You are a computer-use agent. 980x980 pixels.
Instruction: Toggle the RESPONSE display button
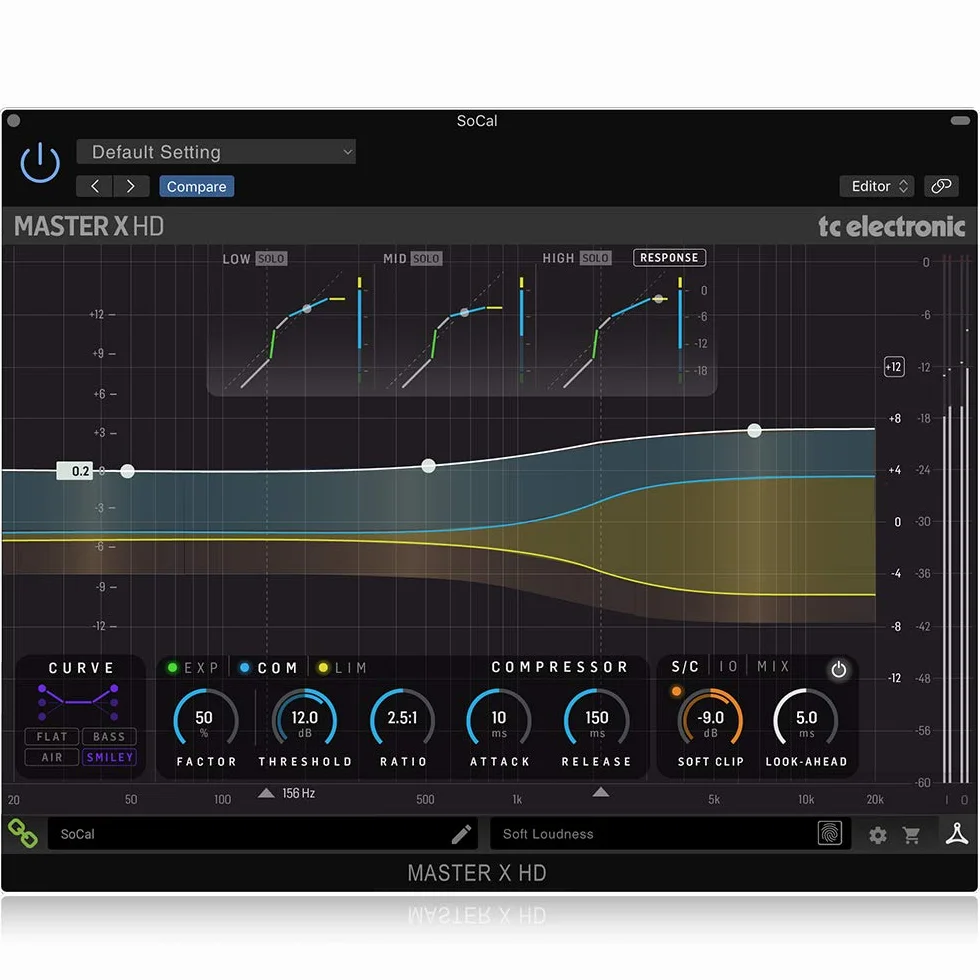(669, 258)
